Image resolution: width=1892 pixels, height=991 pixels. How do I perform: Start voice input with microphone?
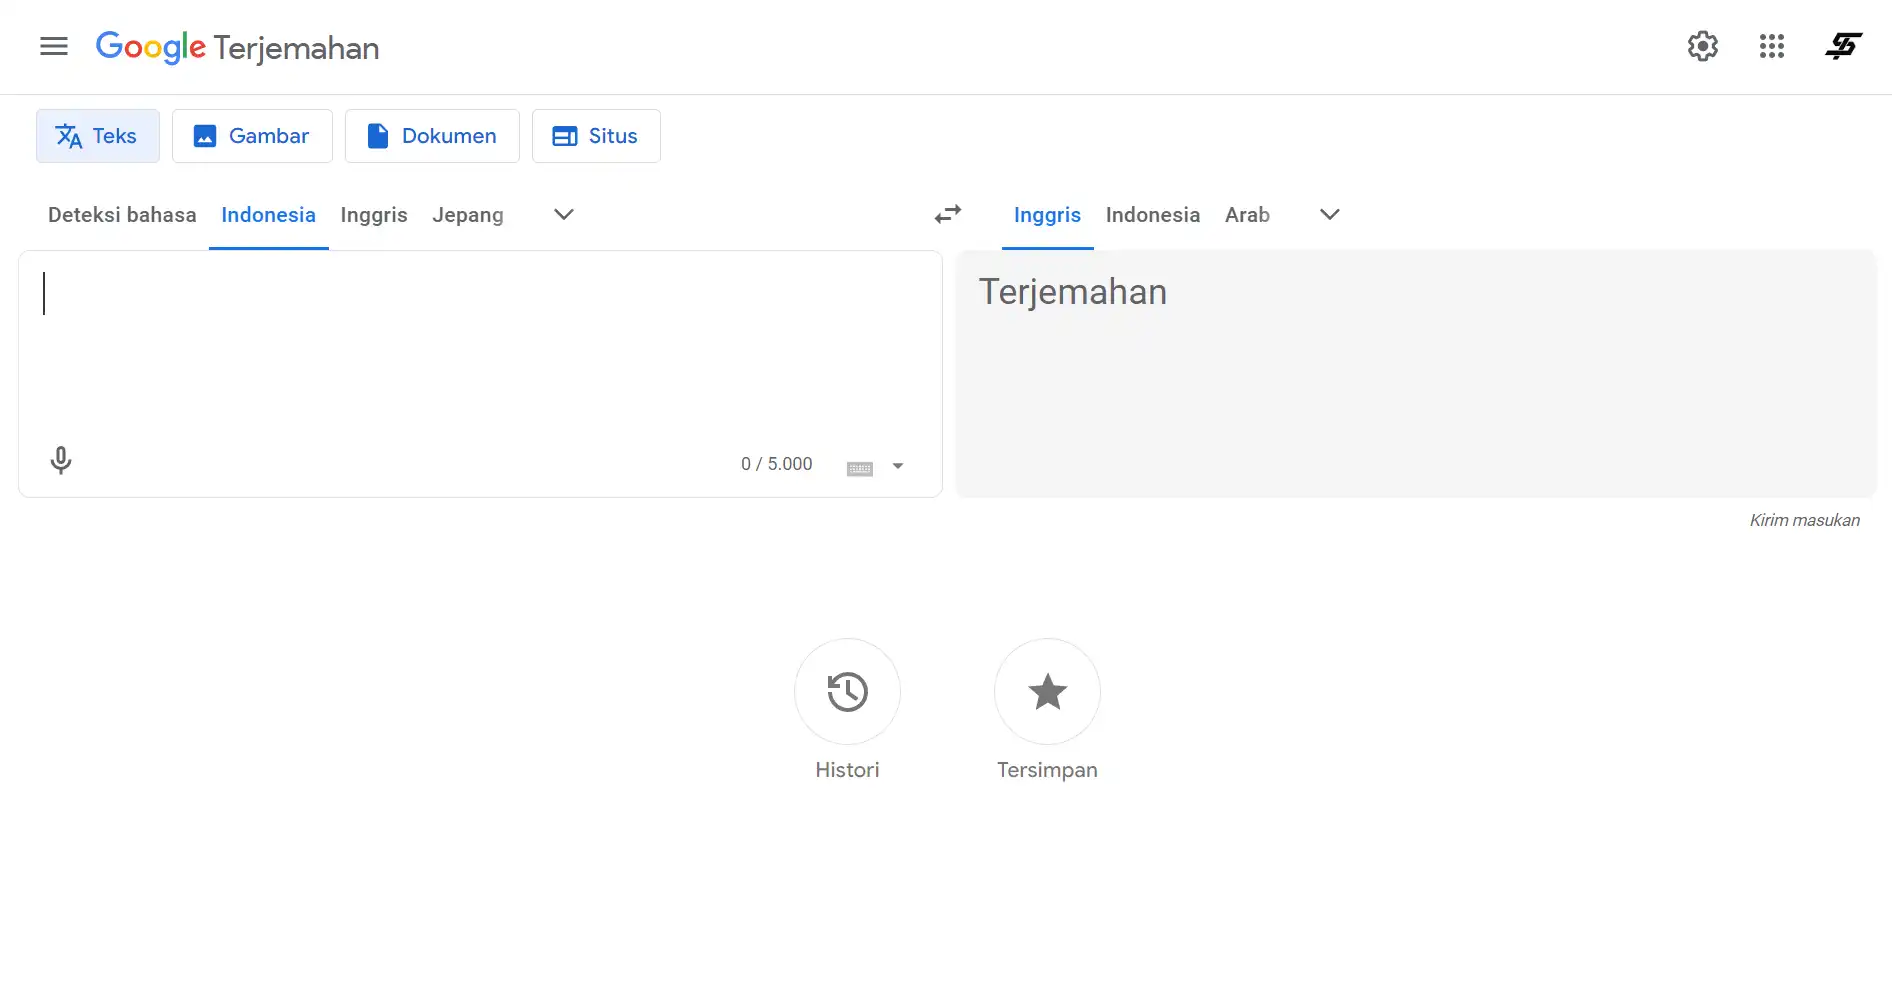tap(61, 460)
